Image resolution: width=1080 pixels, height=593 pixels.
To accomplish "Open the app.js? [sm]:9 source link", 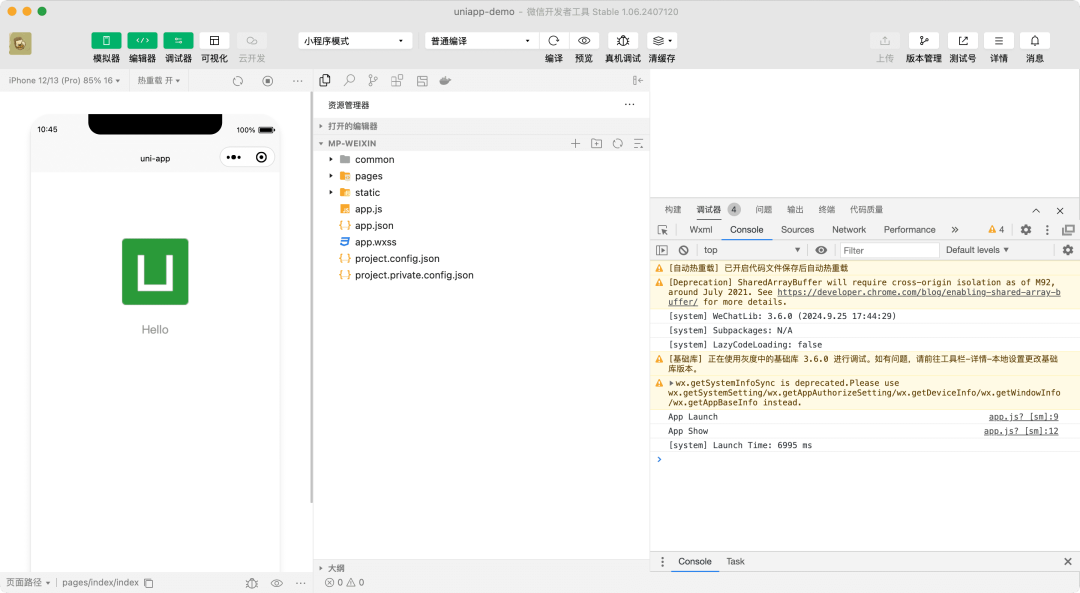I will click(1023, 417).
